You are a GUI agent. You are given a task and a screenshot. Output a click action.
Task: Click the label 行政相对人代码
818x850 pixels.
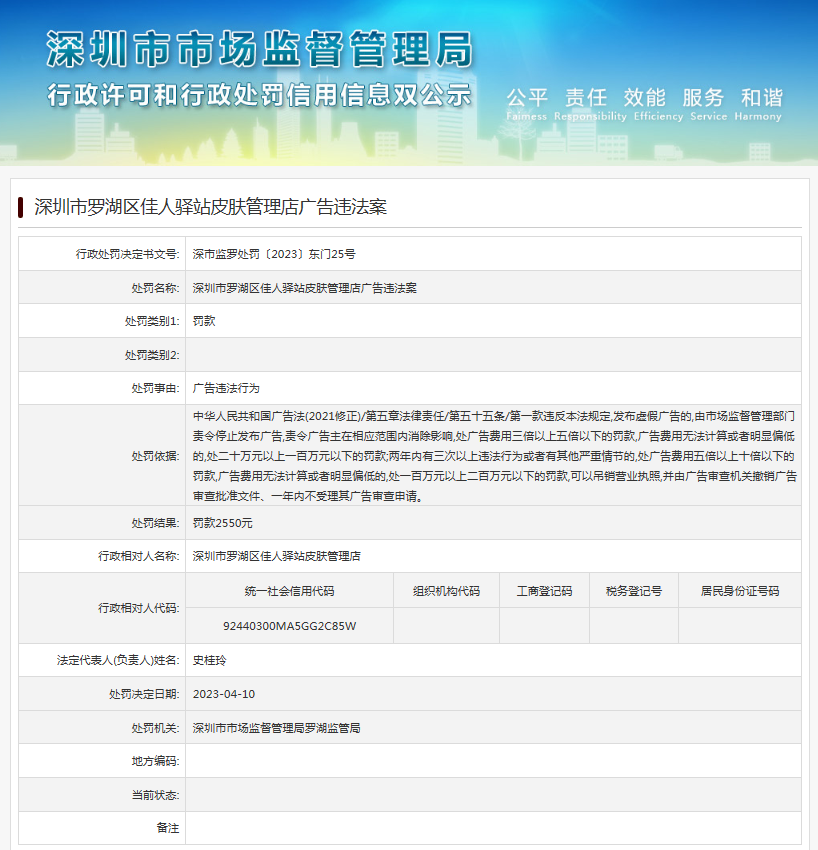138,608
